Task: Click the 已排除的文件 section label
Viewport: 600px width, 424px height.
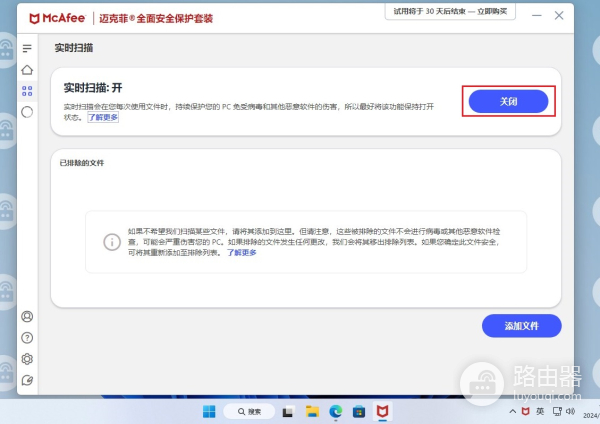Action: point(82,163)
